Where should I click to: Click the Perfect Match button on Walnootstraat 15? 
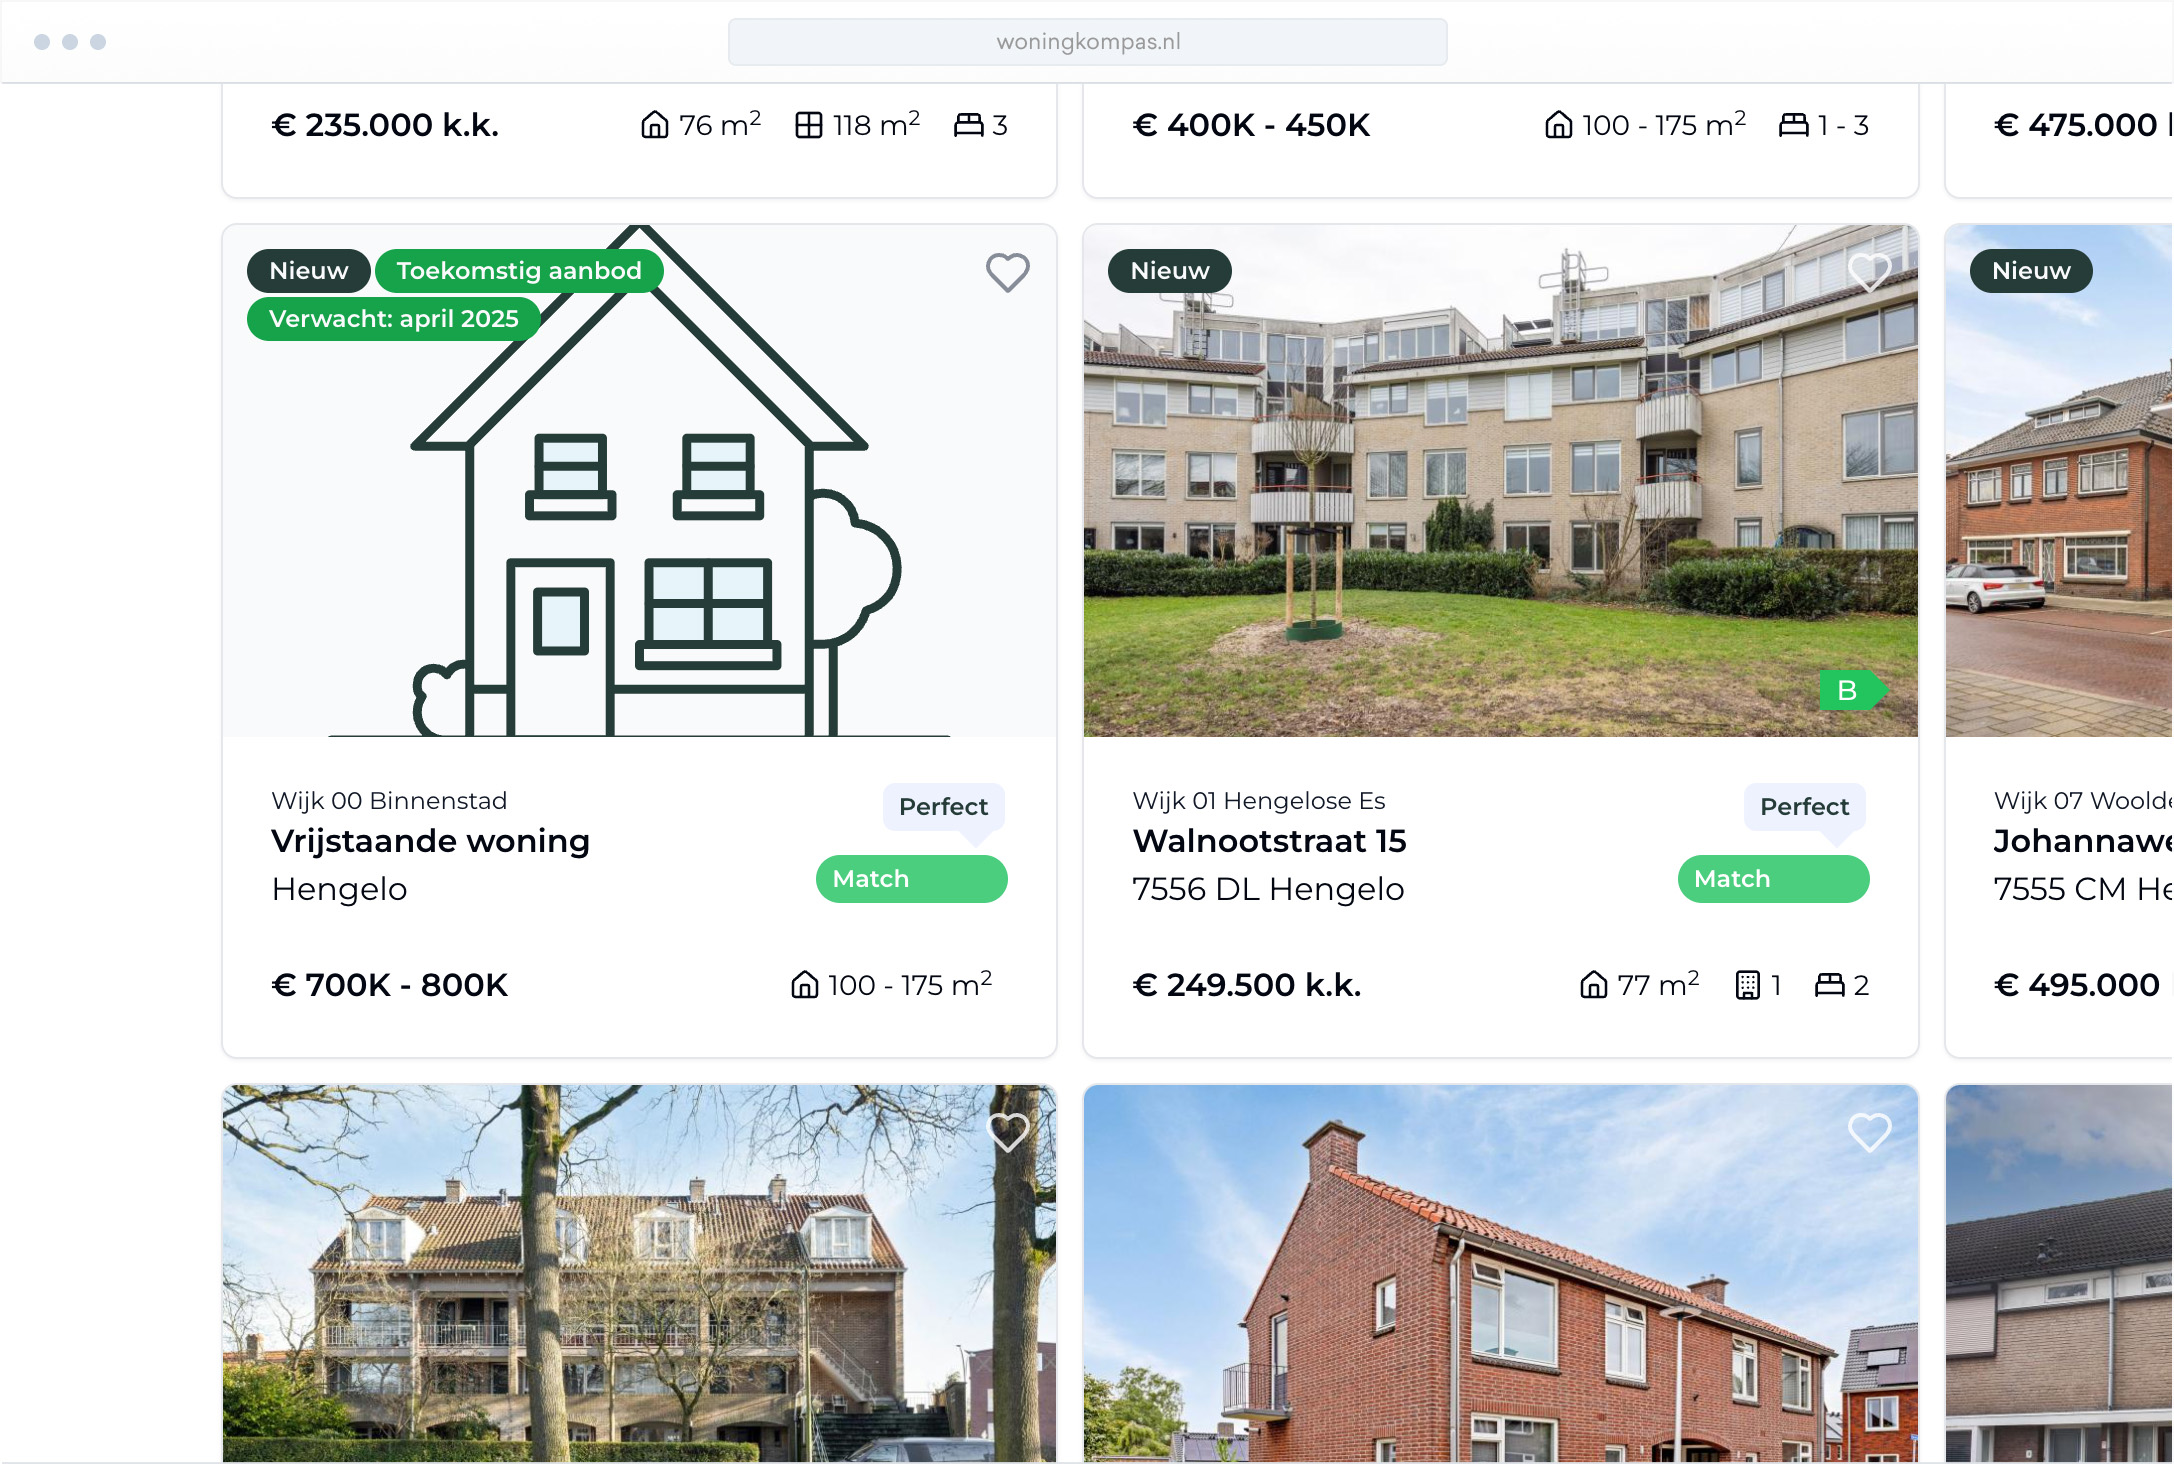coord(1772,879)
